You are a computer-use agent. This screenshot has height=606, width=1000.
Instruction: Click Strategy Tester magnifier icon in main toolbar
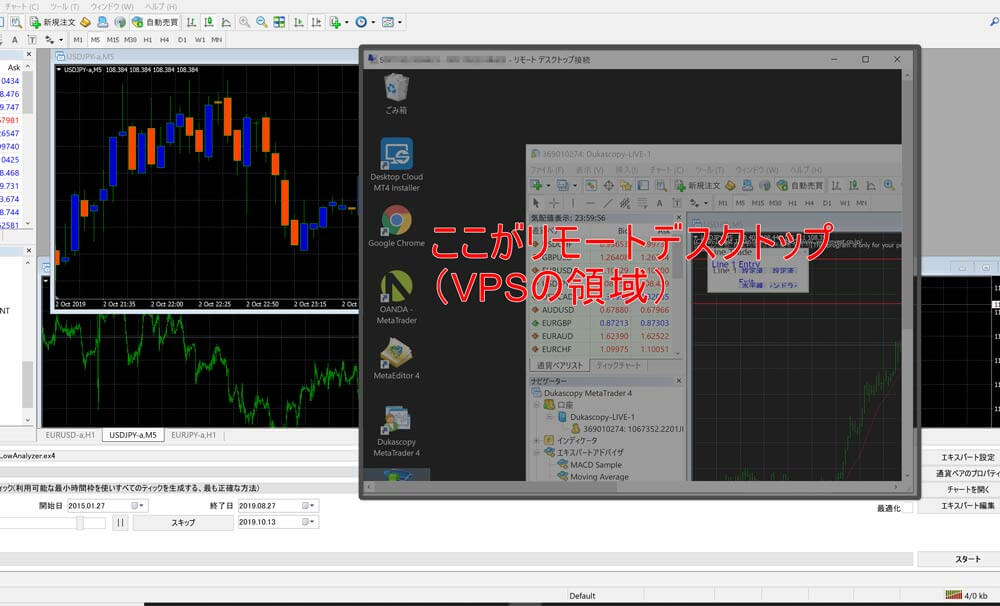16,22
